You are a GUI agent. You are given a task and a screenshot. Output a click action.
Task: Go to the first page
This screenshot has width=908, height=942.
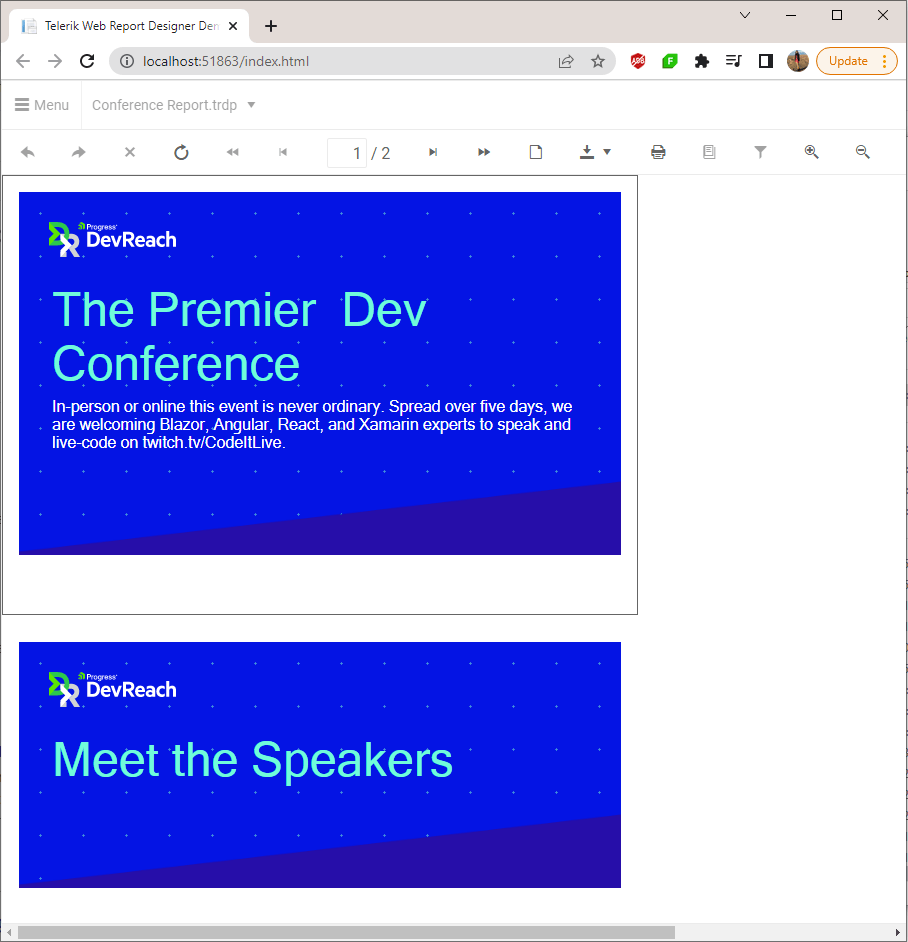(x=232, y=153)
